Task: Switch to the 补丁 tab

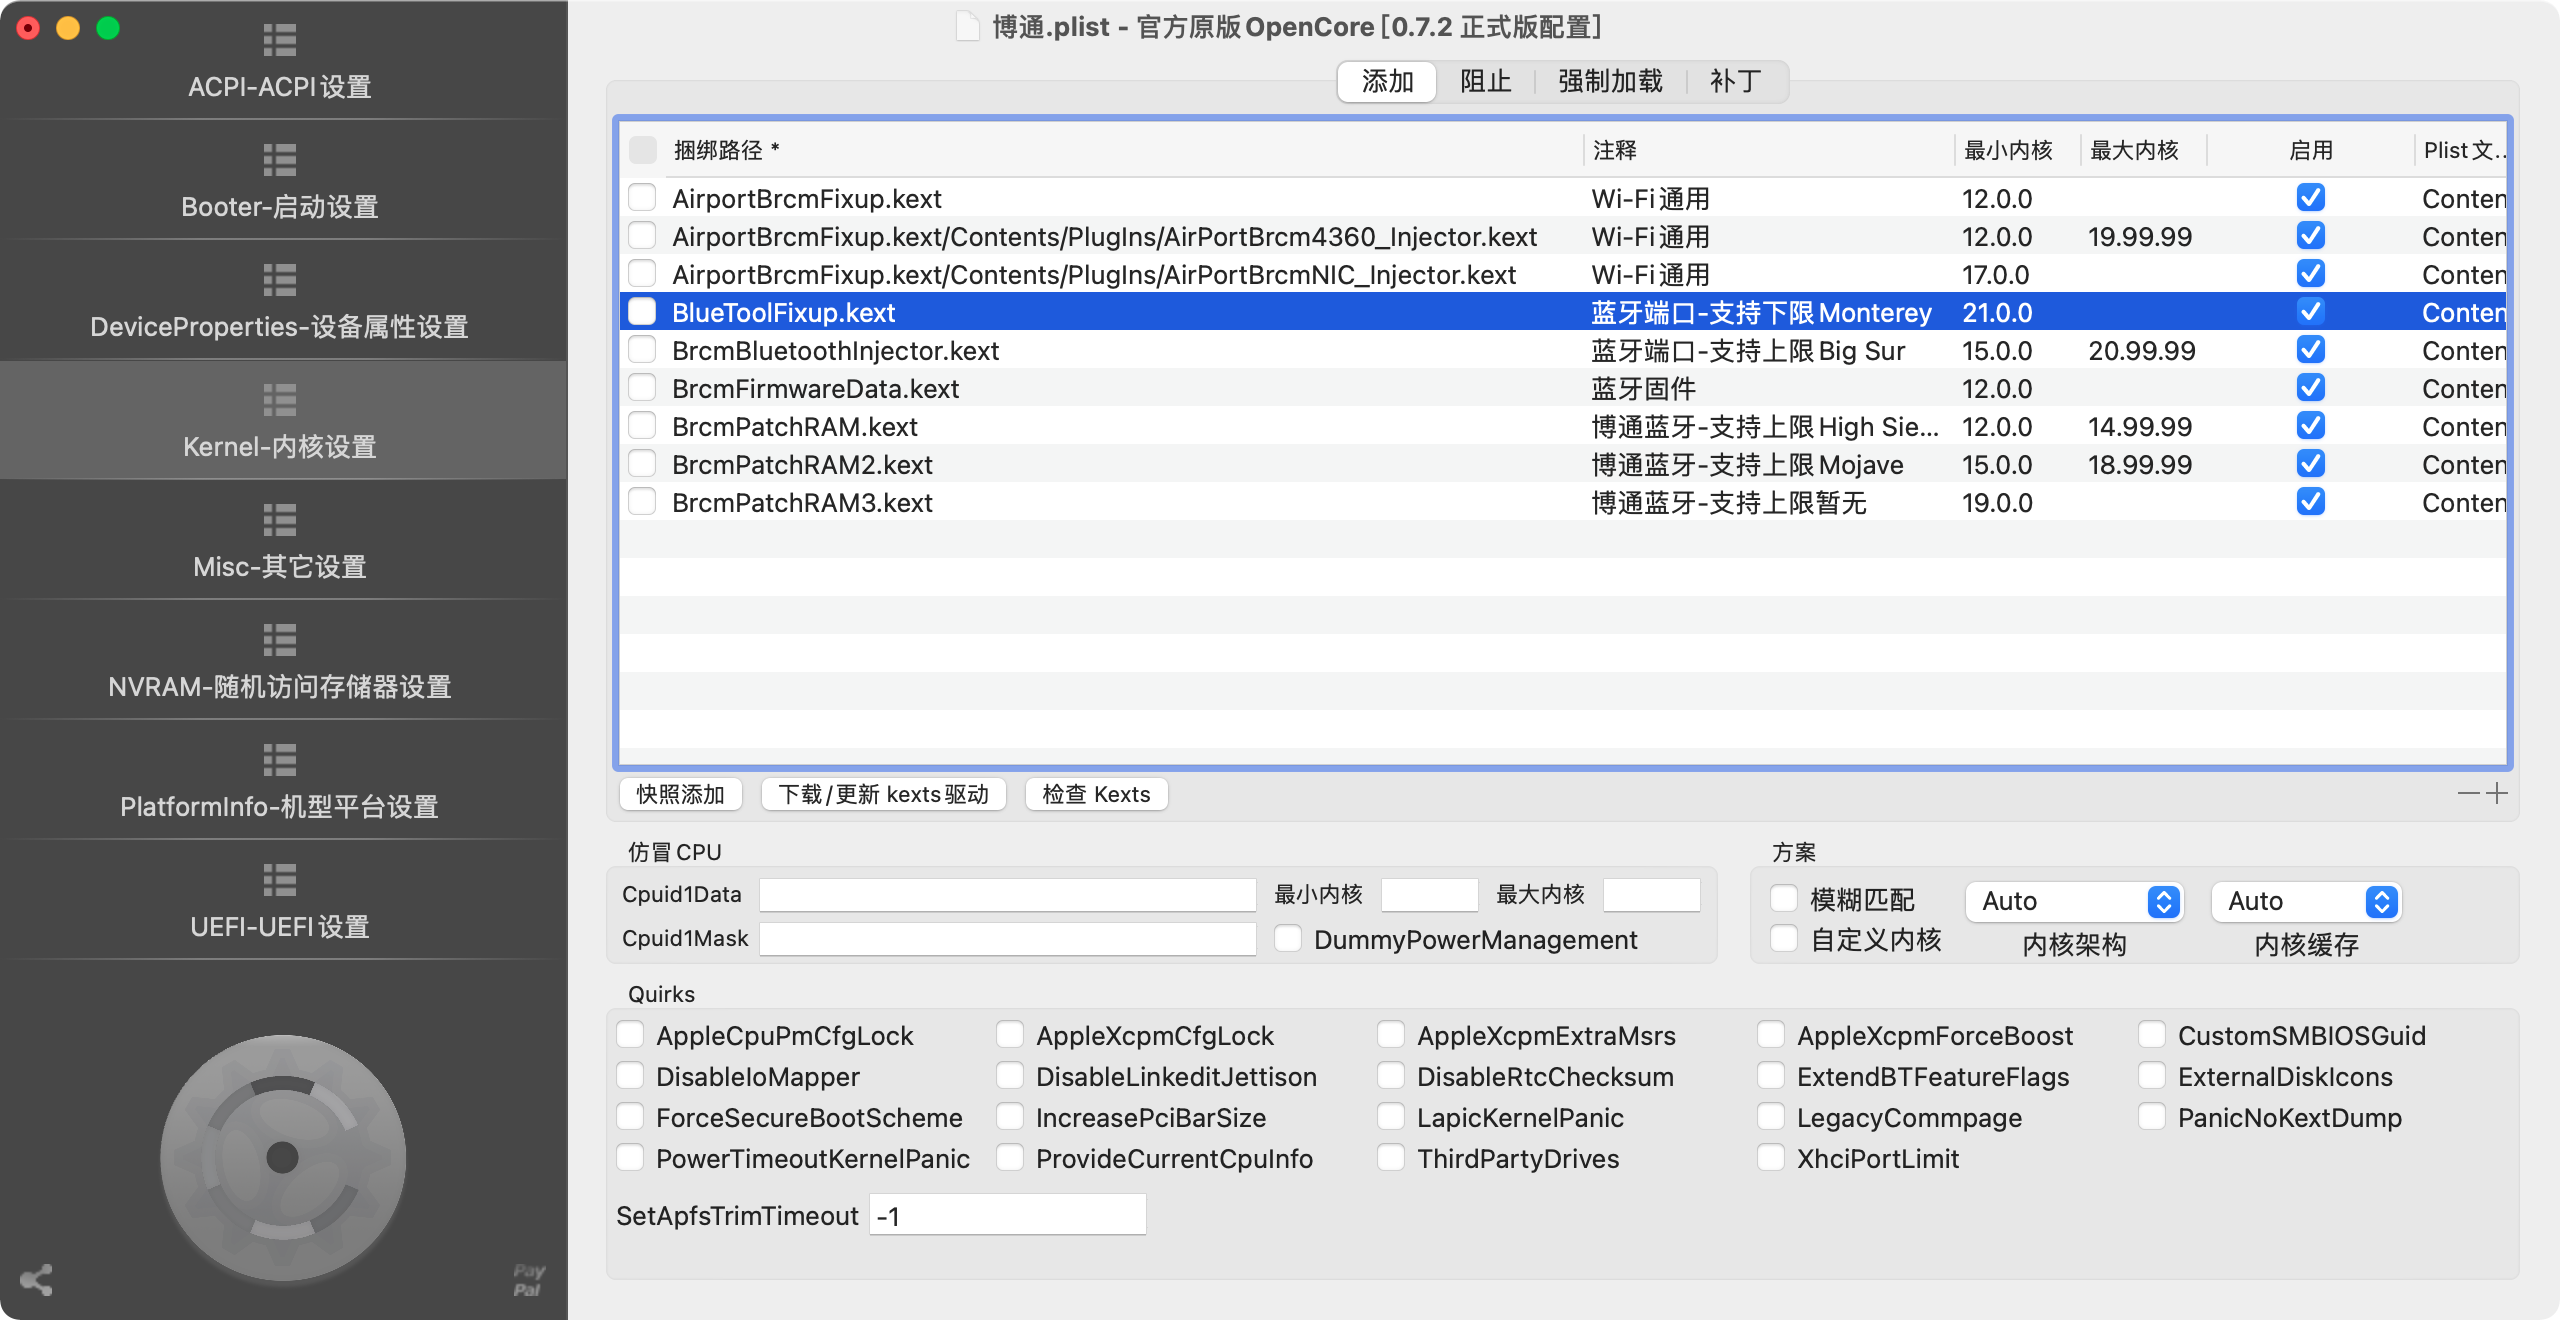Action: click(x=1735, y=81)
